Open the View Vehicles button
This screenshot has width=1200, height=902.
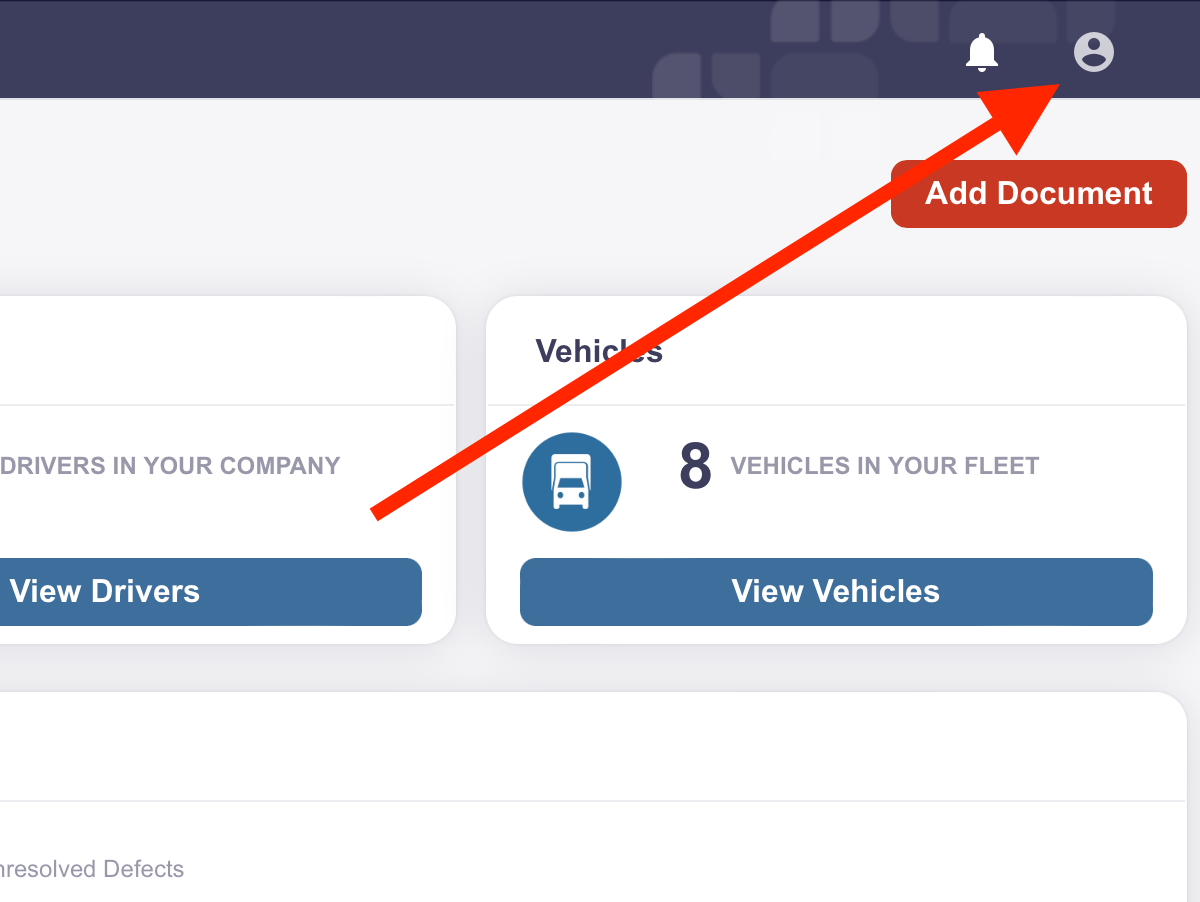point(836,592)
